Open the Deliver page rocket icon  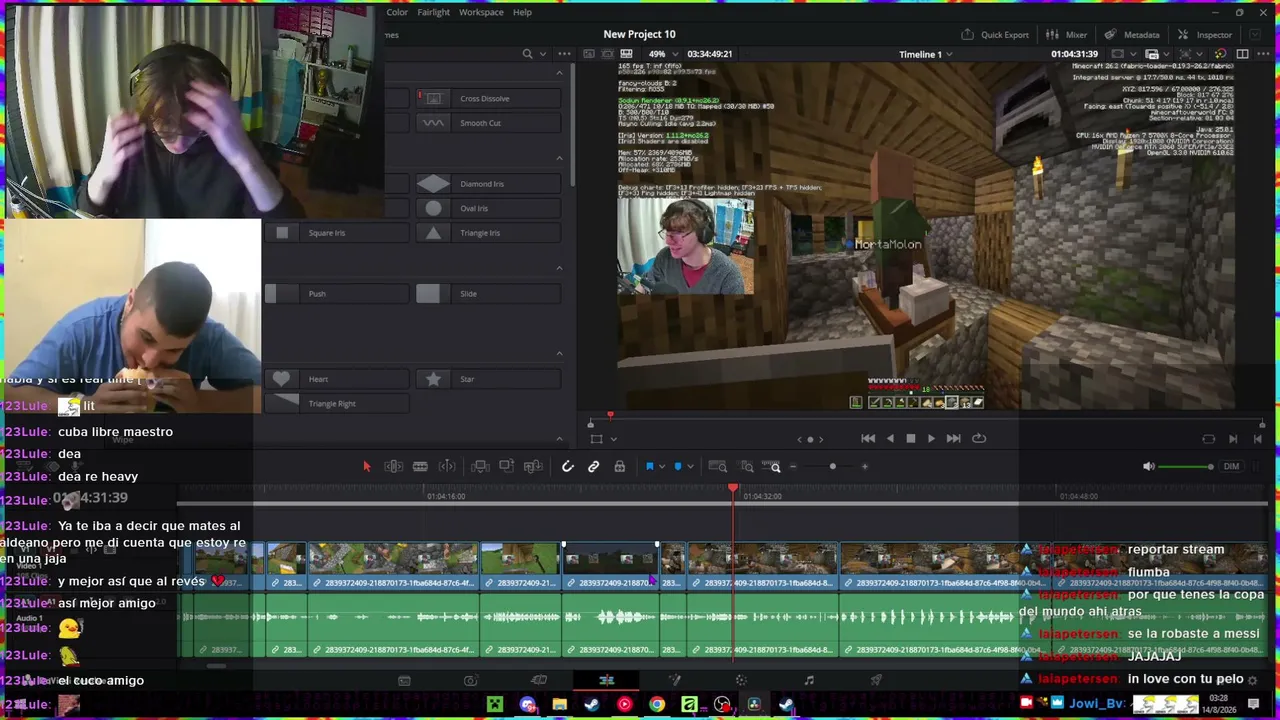(876, 681)
